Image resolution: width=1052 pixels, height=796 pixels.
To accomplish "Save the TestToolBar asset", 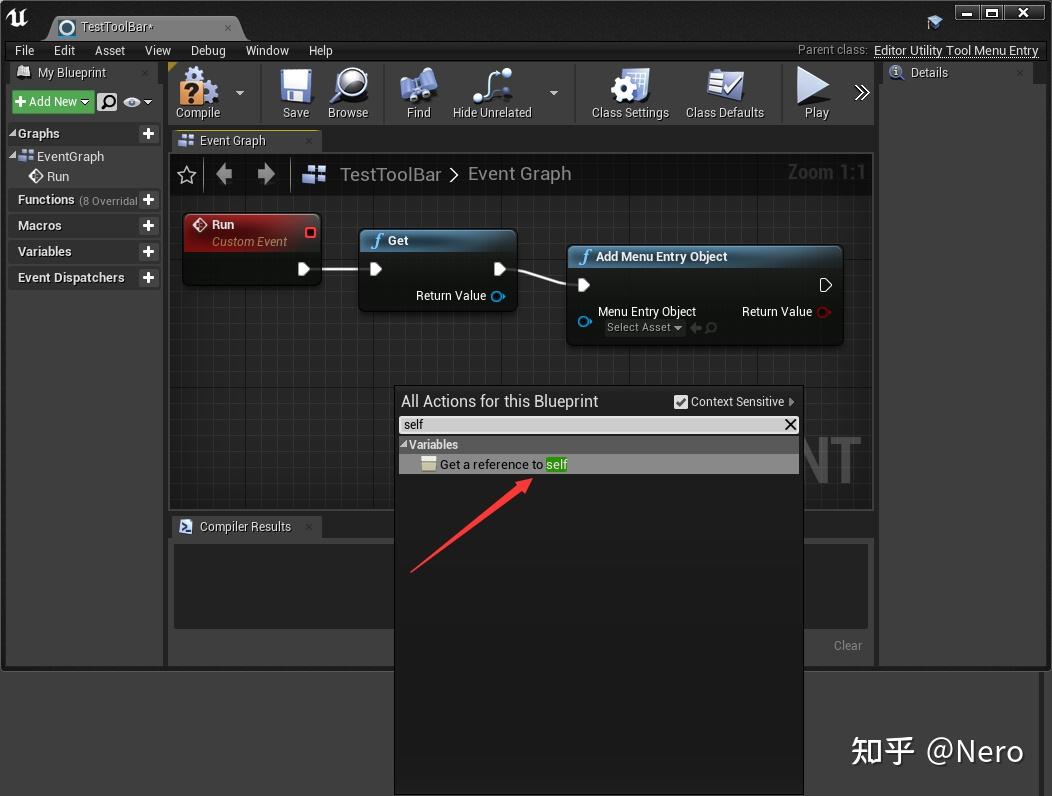I will (295, 93).
